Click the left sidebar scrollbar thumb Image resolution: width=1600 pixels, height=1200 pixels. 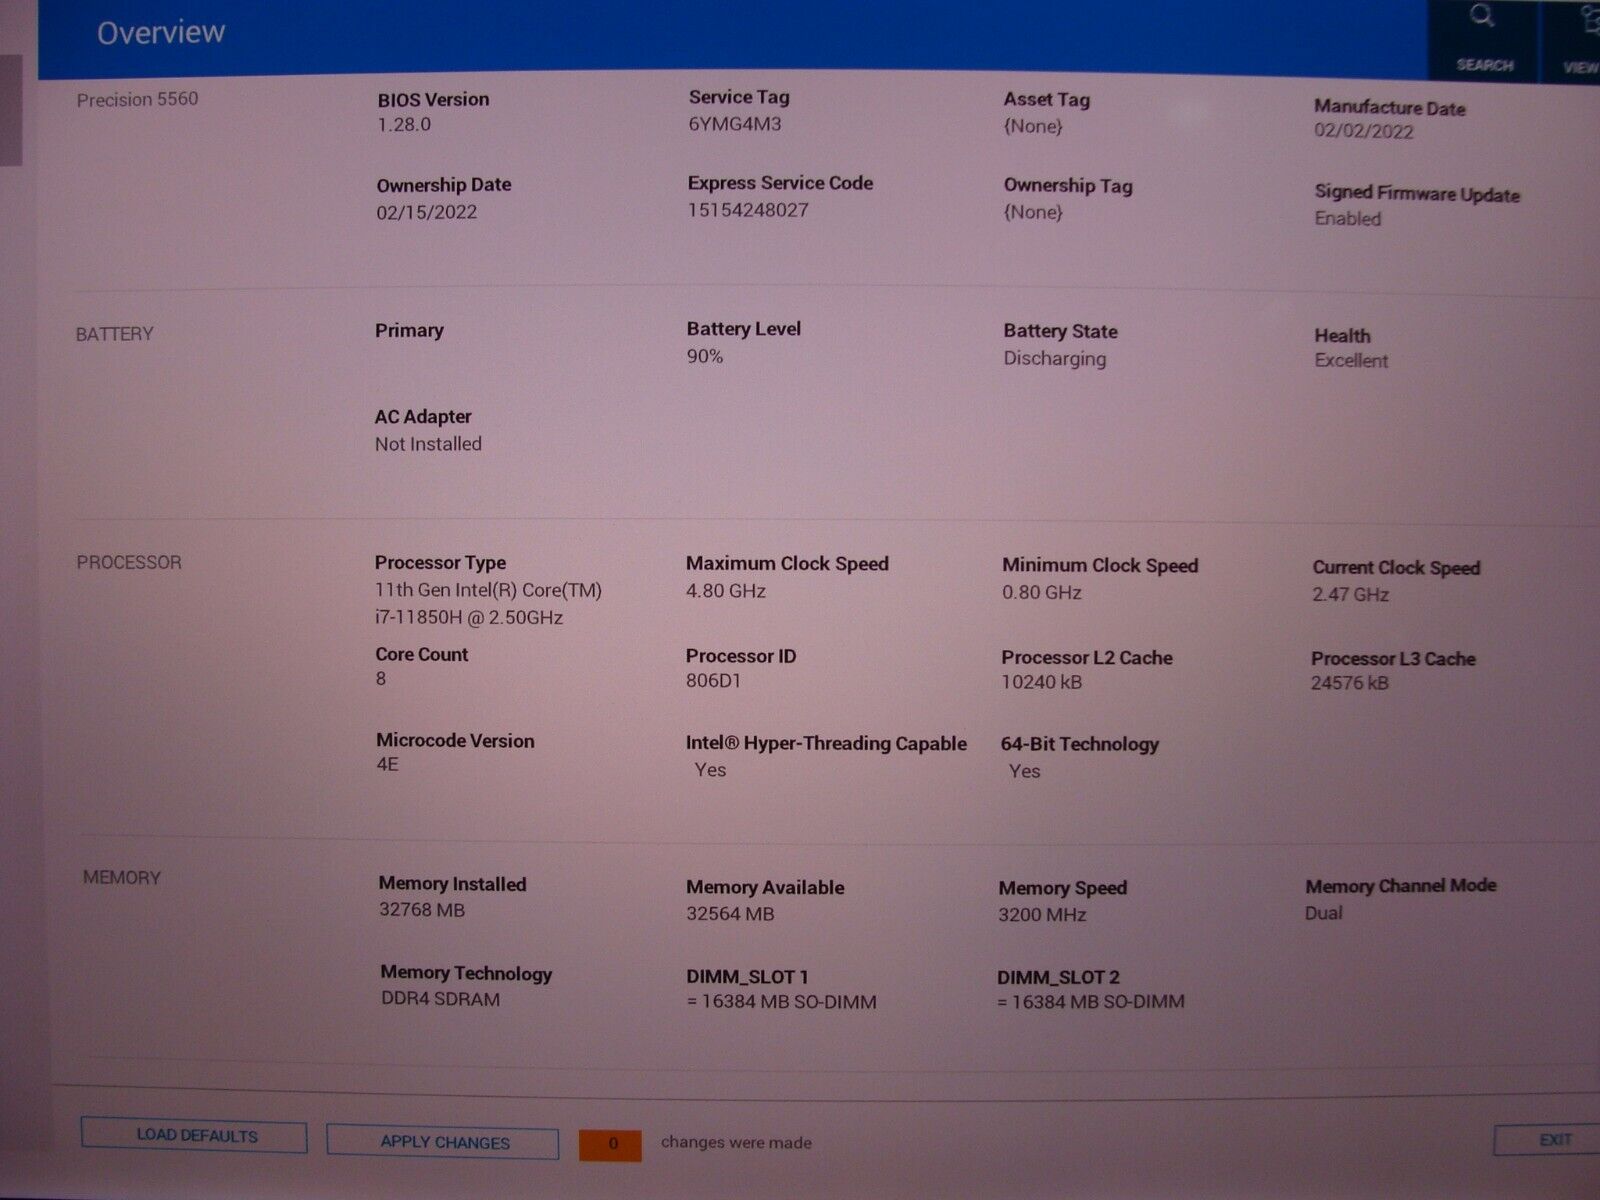(x=10, y=110)
